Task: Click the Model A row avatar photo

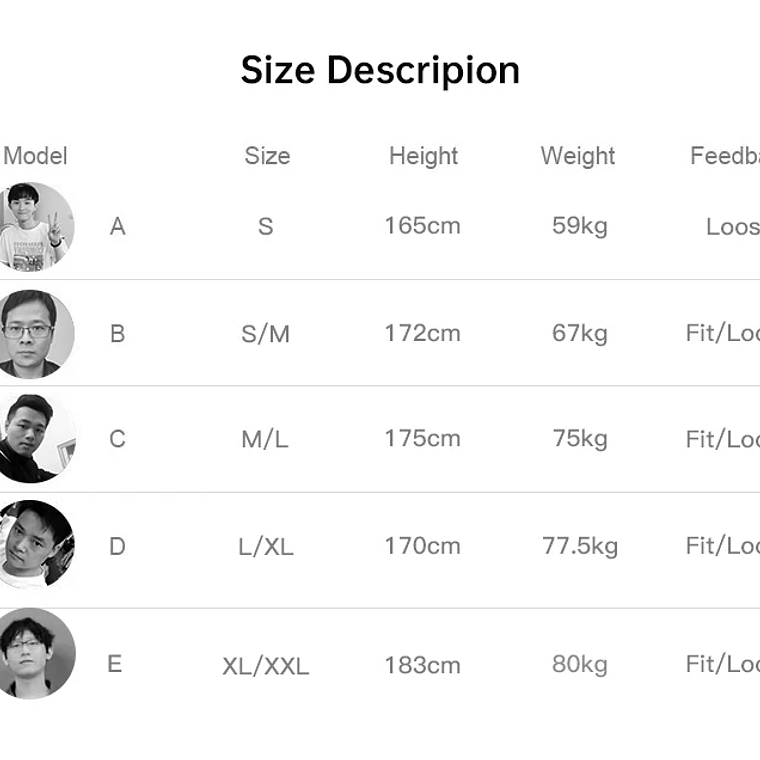Action: click(32, 227)
